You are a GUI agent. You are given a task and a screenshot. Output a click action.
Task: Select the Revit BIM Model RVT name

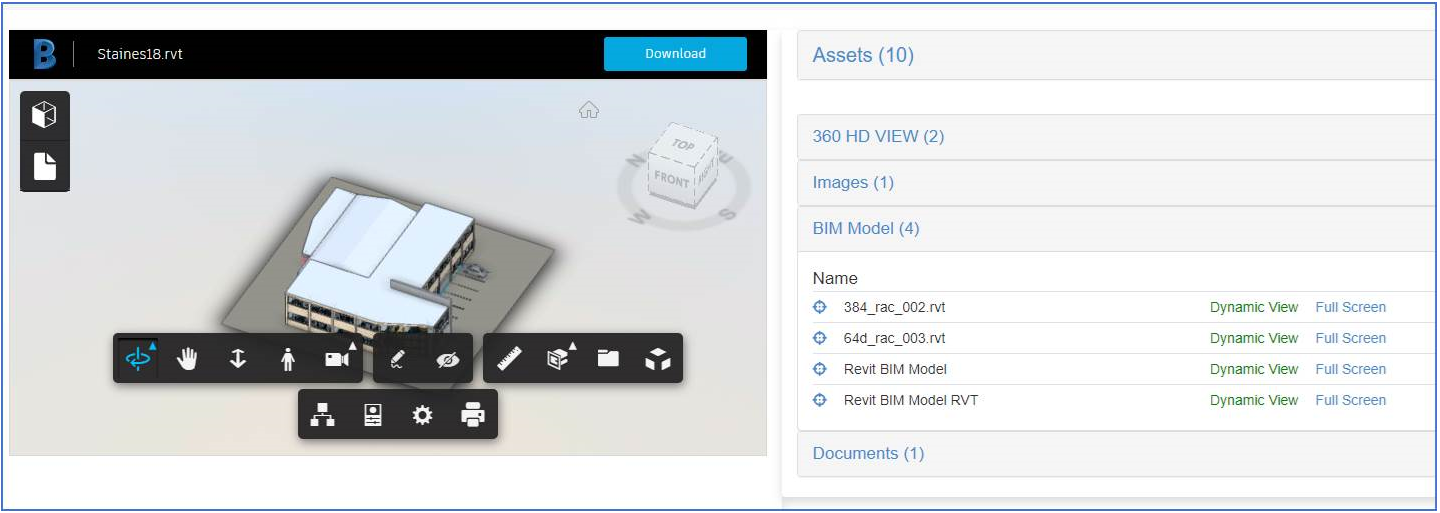911,400
